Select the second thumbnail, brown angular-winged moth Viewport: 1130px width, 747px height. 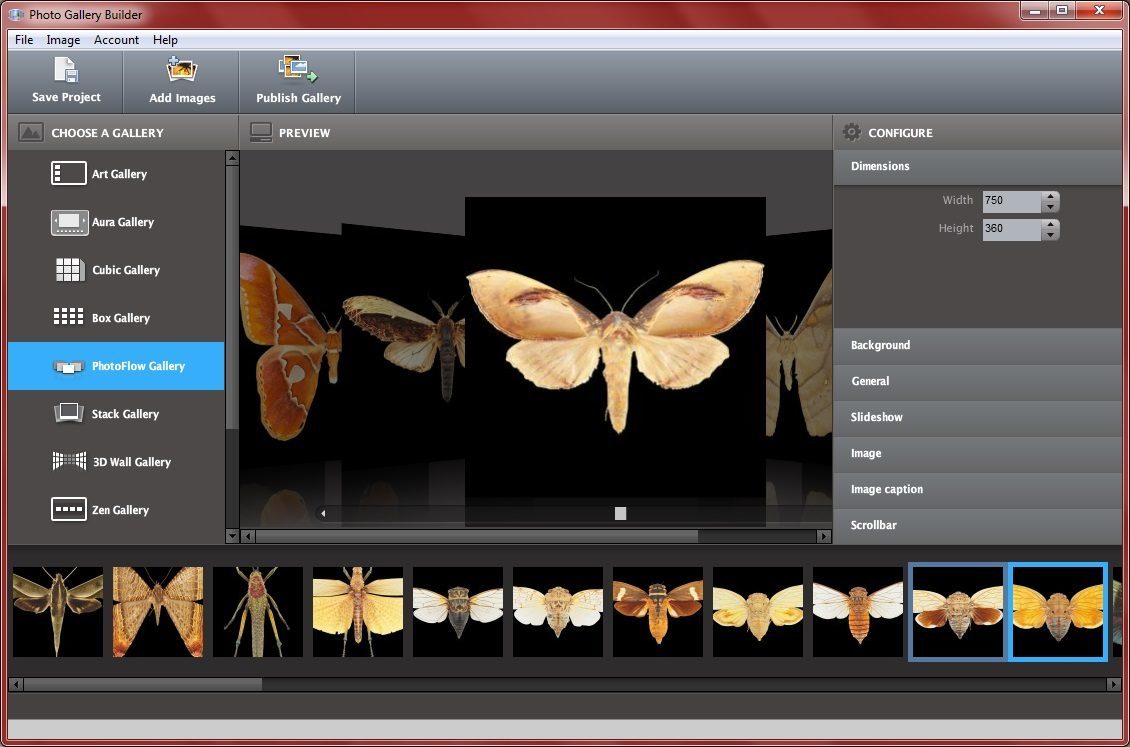(x=158, y=612)
